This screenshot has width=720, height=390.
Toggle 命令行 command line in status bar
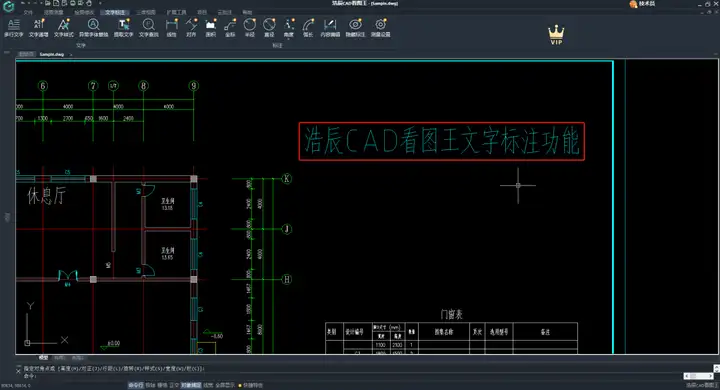pyautogui.click(x=135, y=385)
